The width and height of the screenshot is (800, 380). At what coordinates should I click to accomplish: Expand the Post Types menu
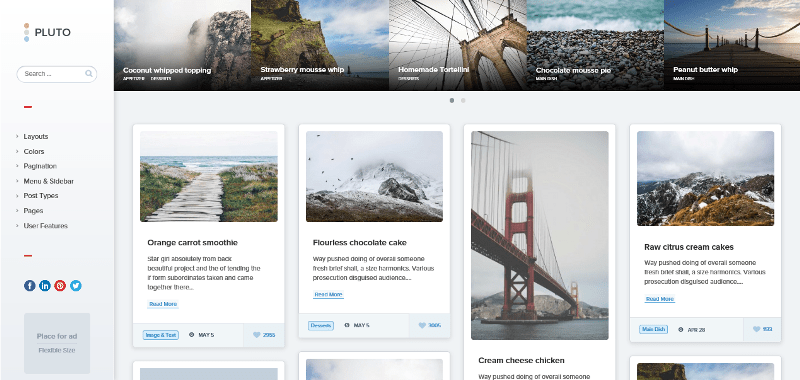coord(41,196)
